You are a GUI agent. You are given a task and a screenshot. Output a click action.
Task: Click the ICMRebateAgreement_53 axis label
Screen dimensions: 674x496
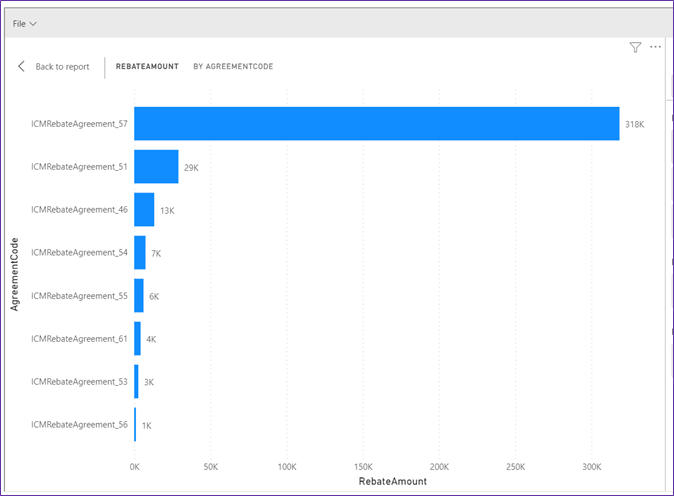(79, 382)
